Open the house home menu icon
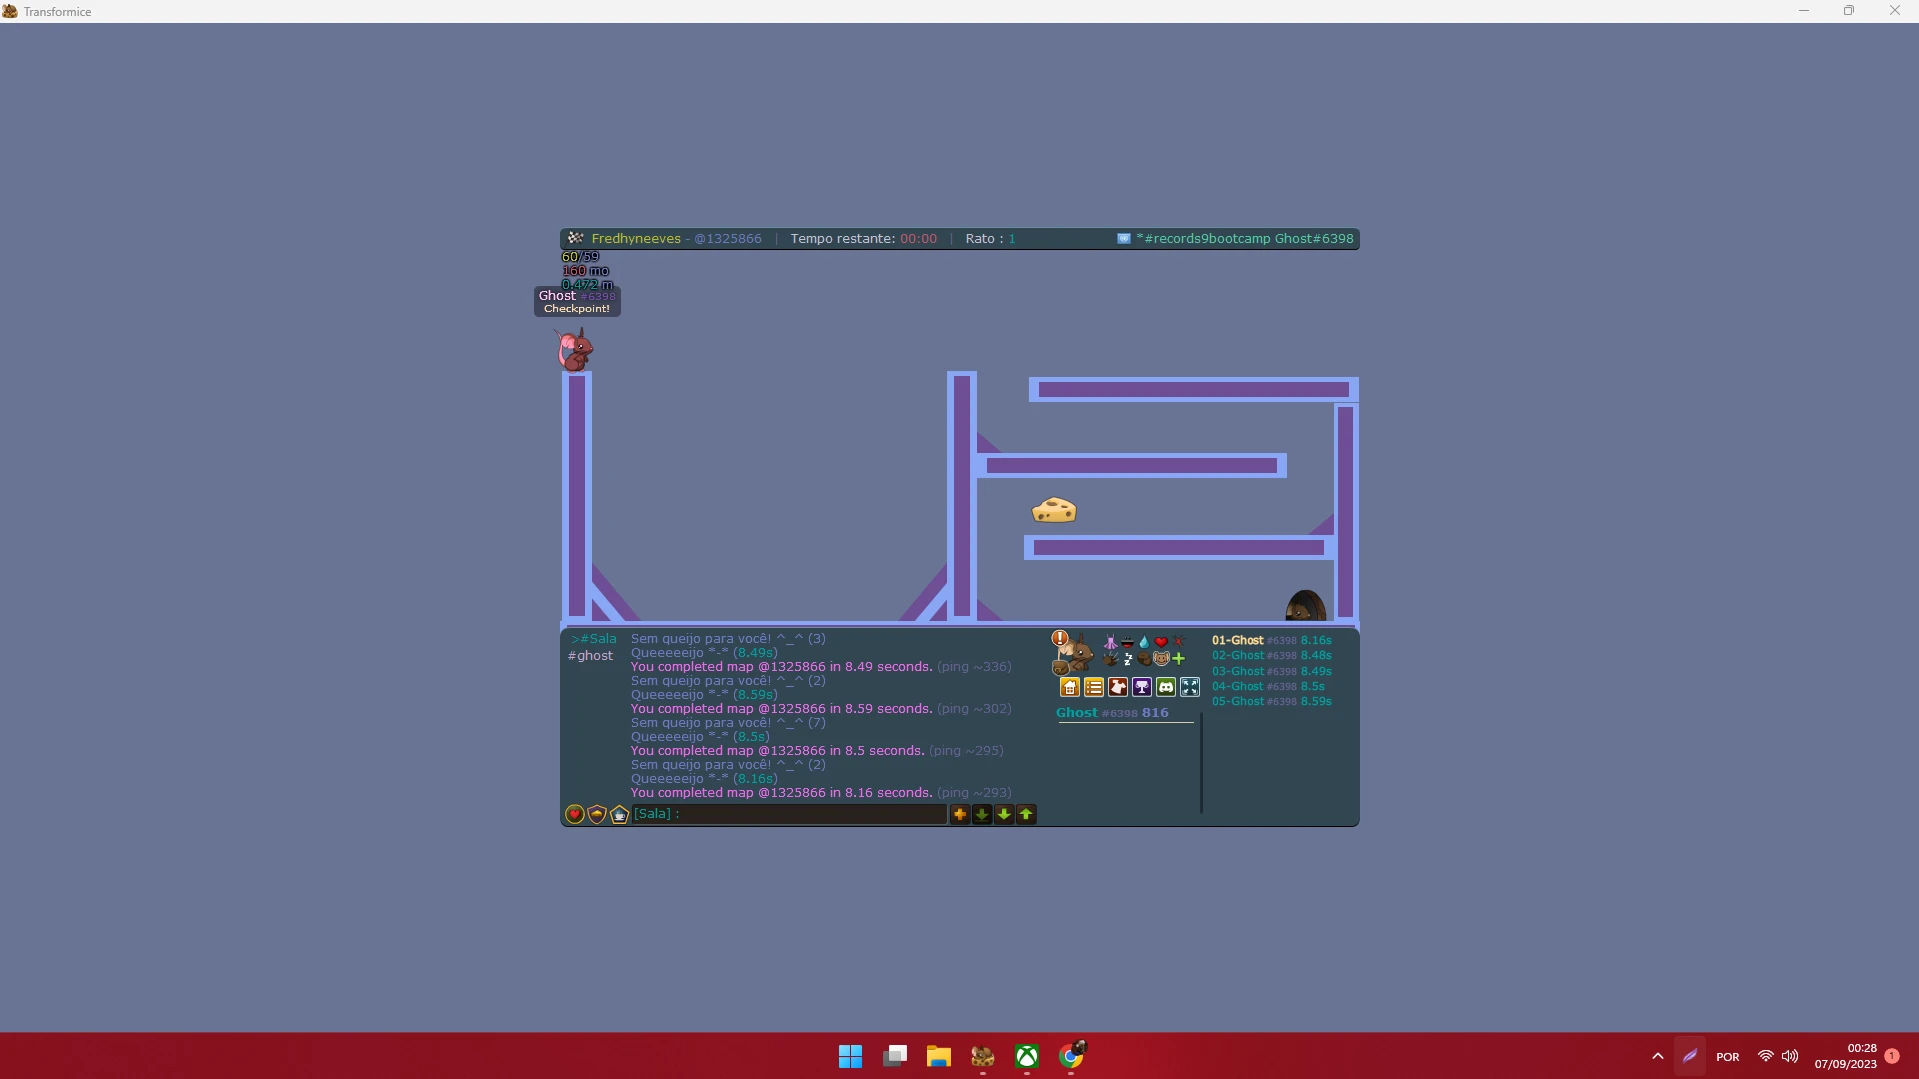Image resolution: width=1919 pixels, height=1079 pixels. (x=1070, y=687)
